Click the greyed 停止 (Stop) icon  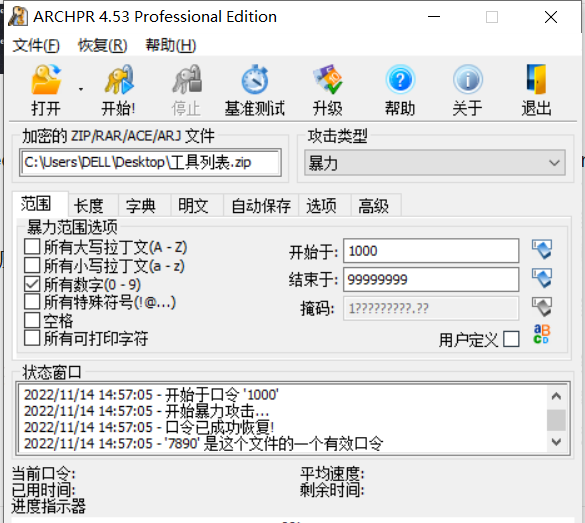point(187,79)
